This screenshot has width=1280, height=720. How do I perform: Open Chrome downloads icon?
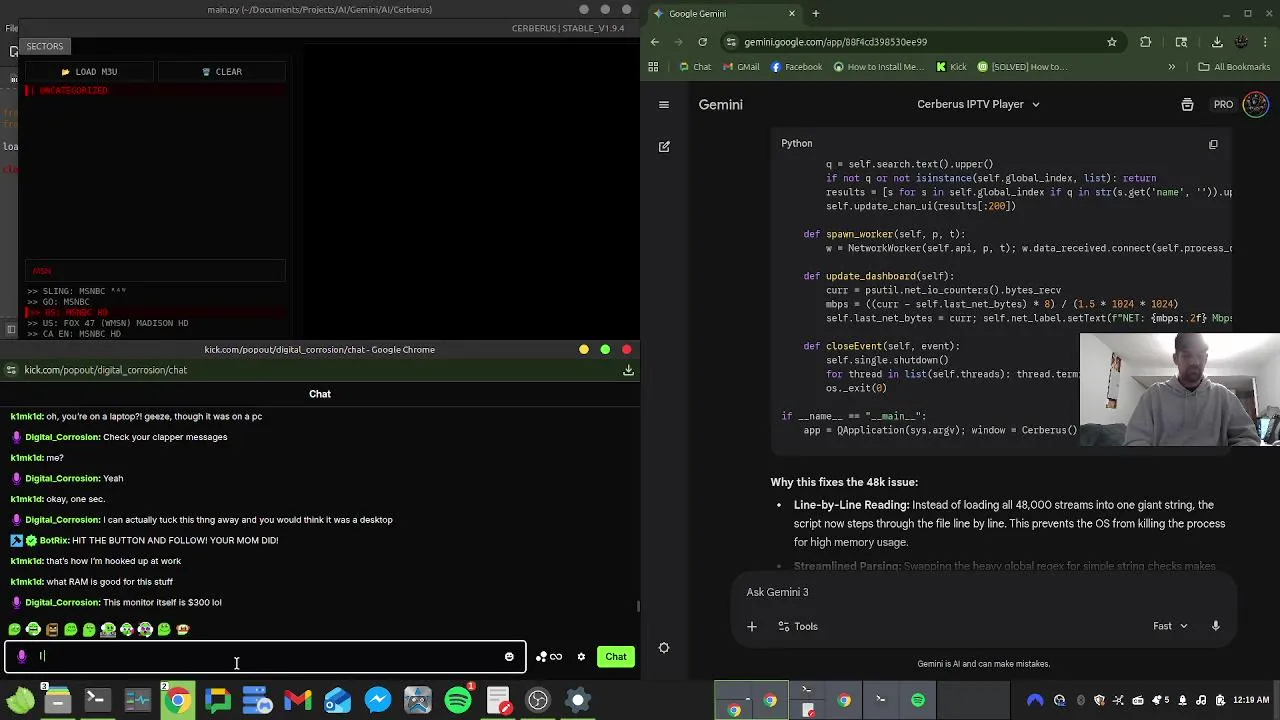tap(1217, 42)
